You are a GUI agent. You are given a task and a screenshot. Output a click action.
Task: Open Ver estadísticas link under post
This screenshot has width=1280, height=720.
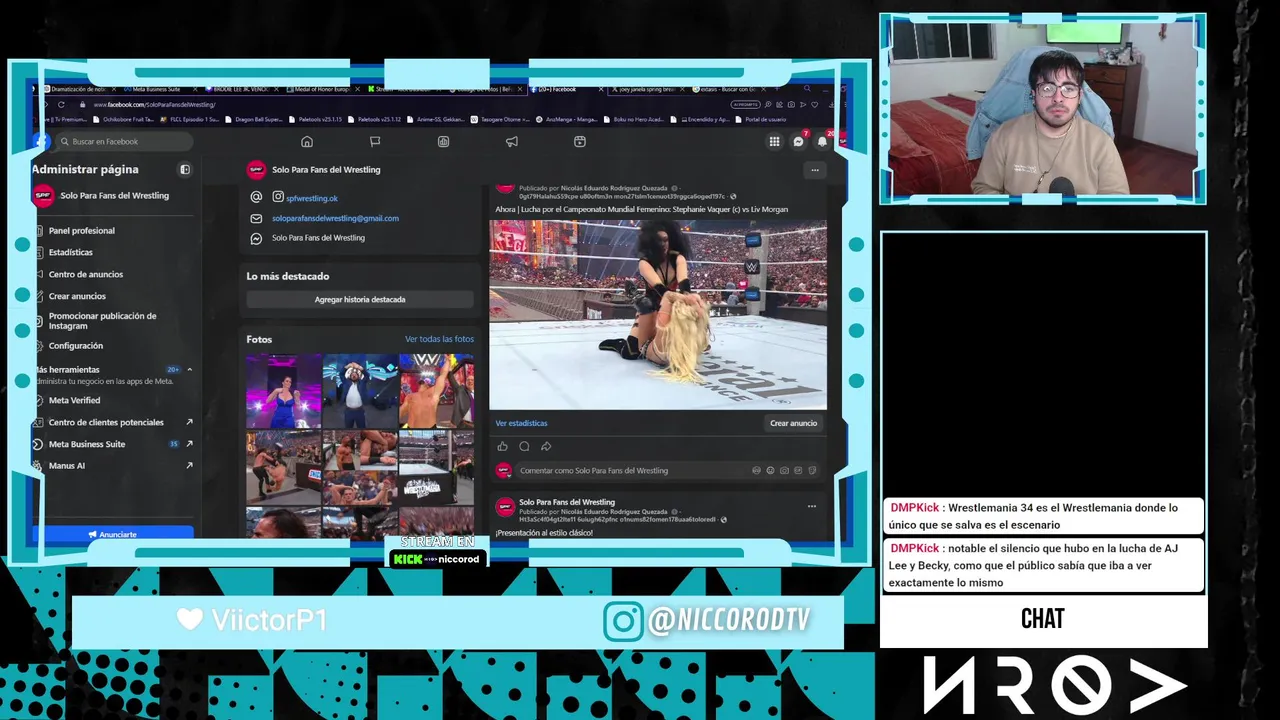click(521, 424)
